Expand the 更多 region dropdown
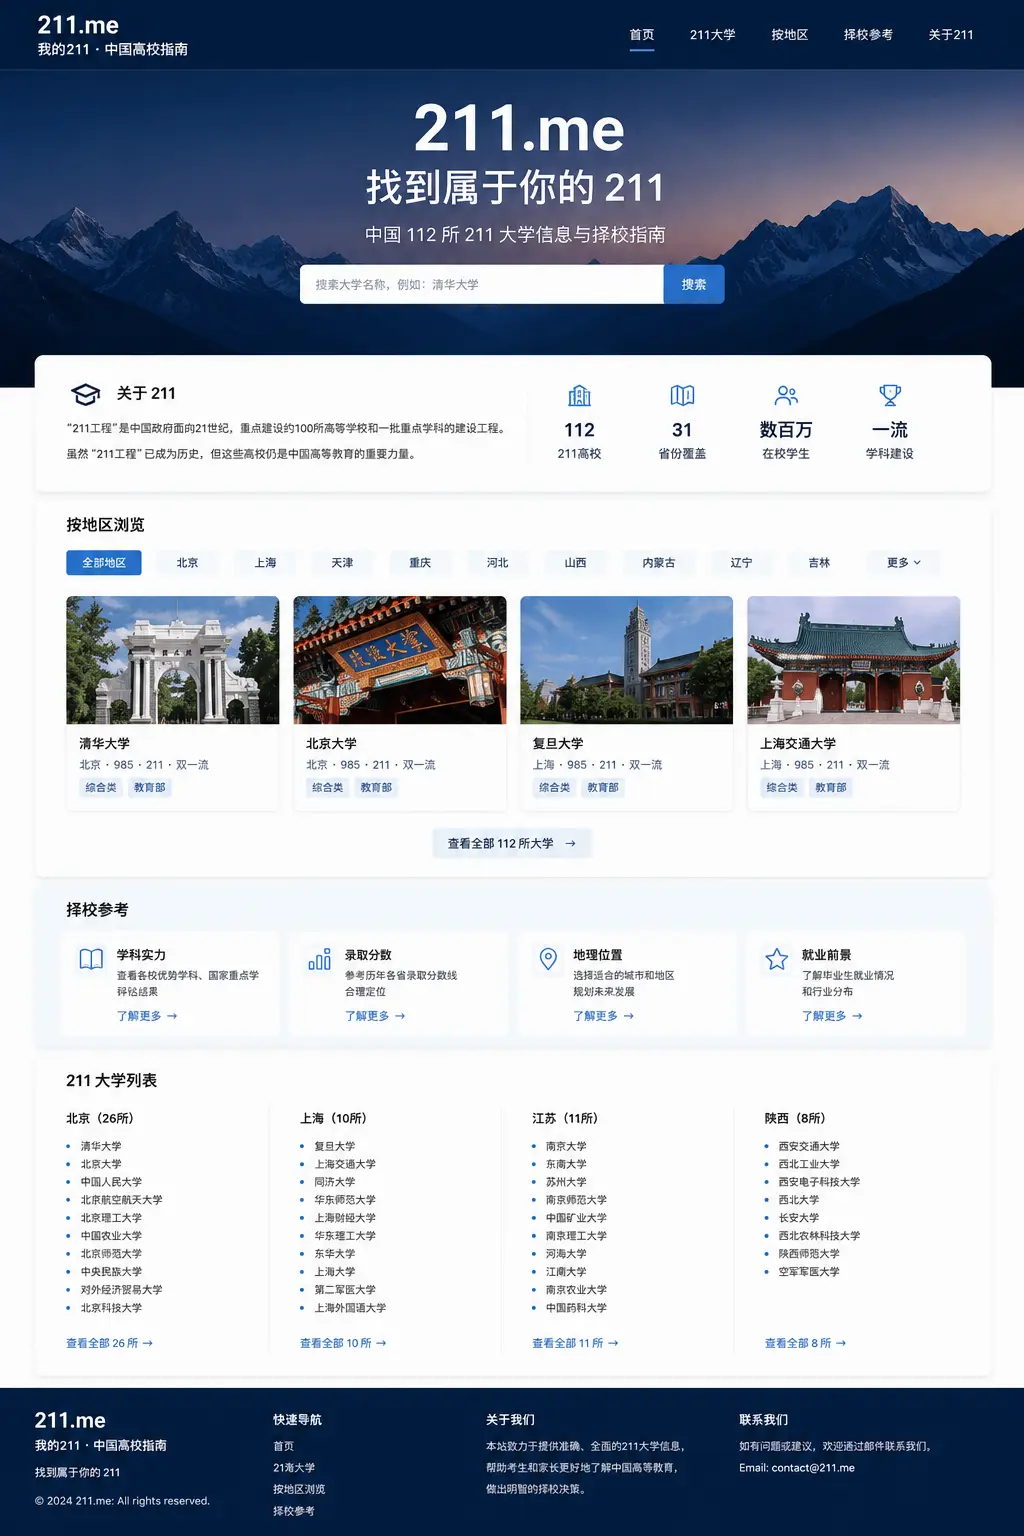1024x1536 pixels. [903, 563]
